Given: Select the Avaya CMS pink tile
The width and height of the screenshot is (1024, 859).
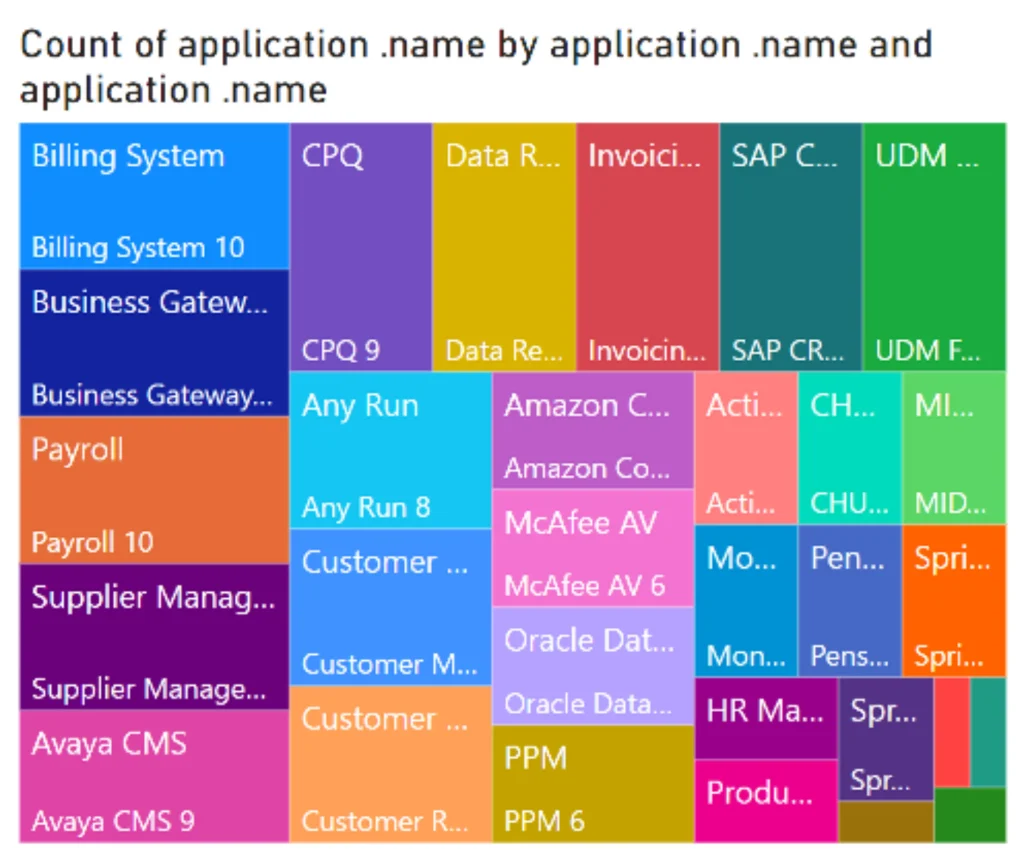Looking at the screenshot, I should coord(154,776).
